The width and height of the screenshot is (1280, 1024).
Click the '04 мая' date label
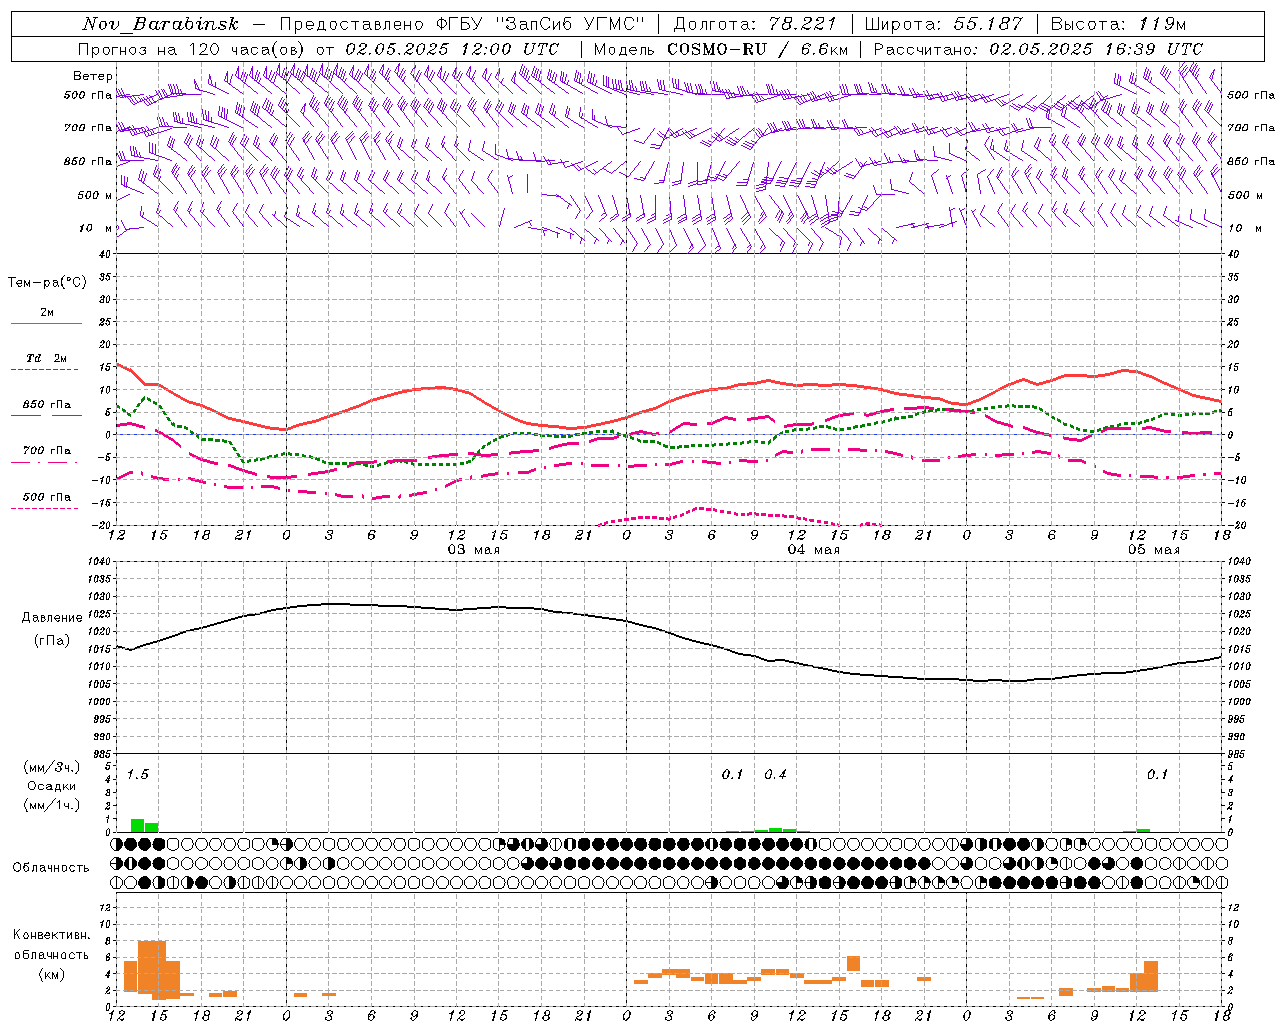coord(814,550)
